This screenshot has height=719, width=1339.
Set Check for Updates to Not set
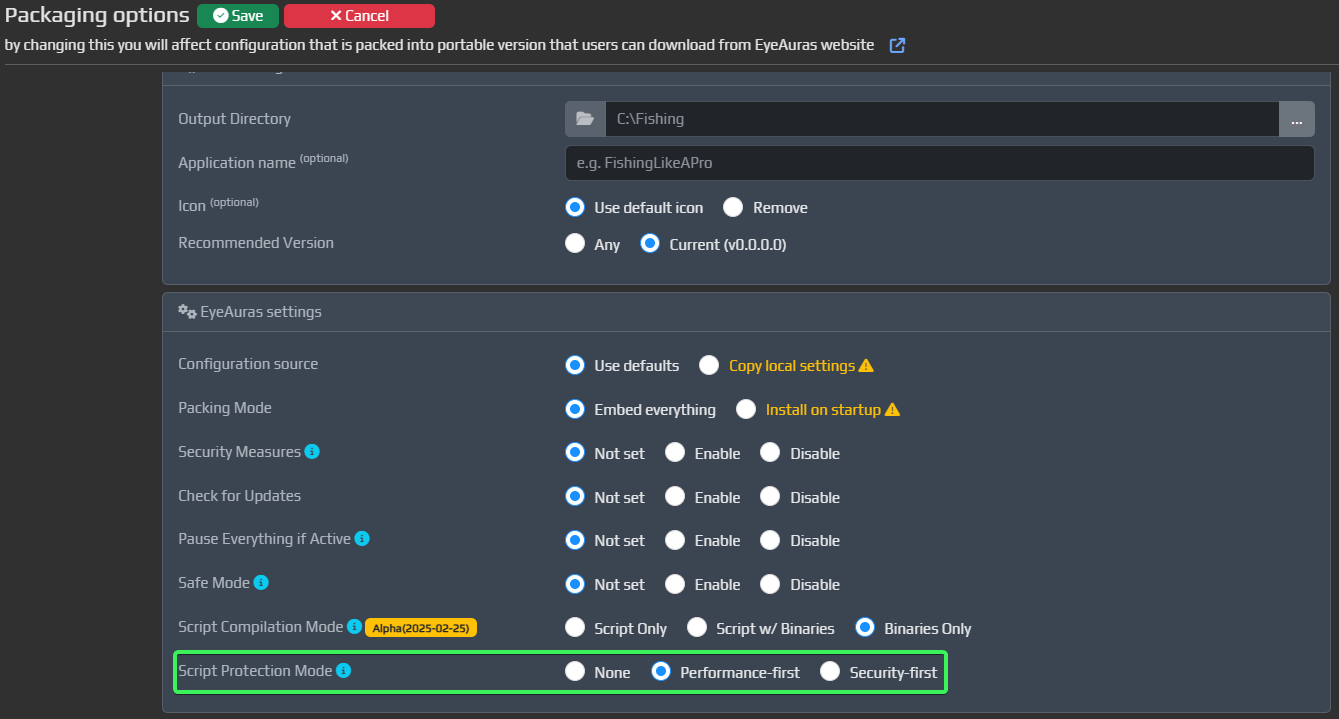(x=575, y=497)
